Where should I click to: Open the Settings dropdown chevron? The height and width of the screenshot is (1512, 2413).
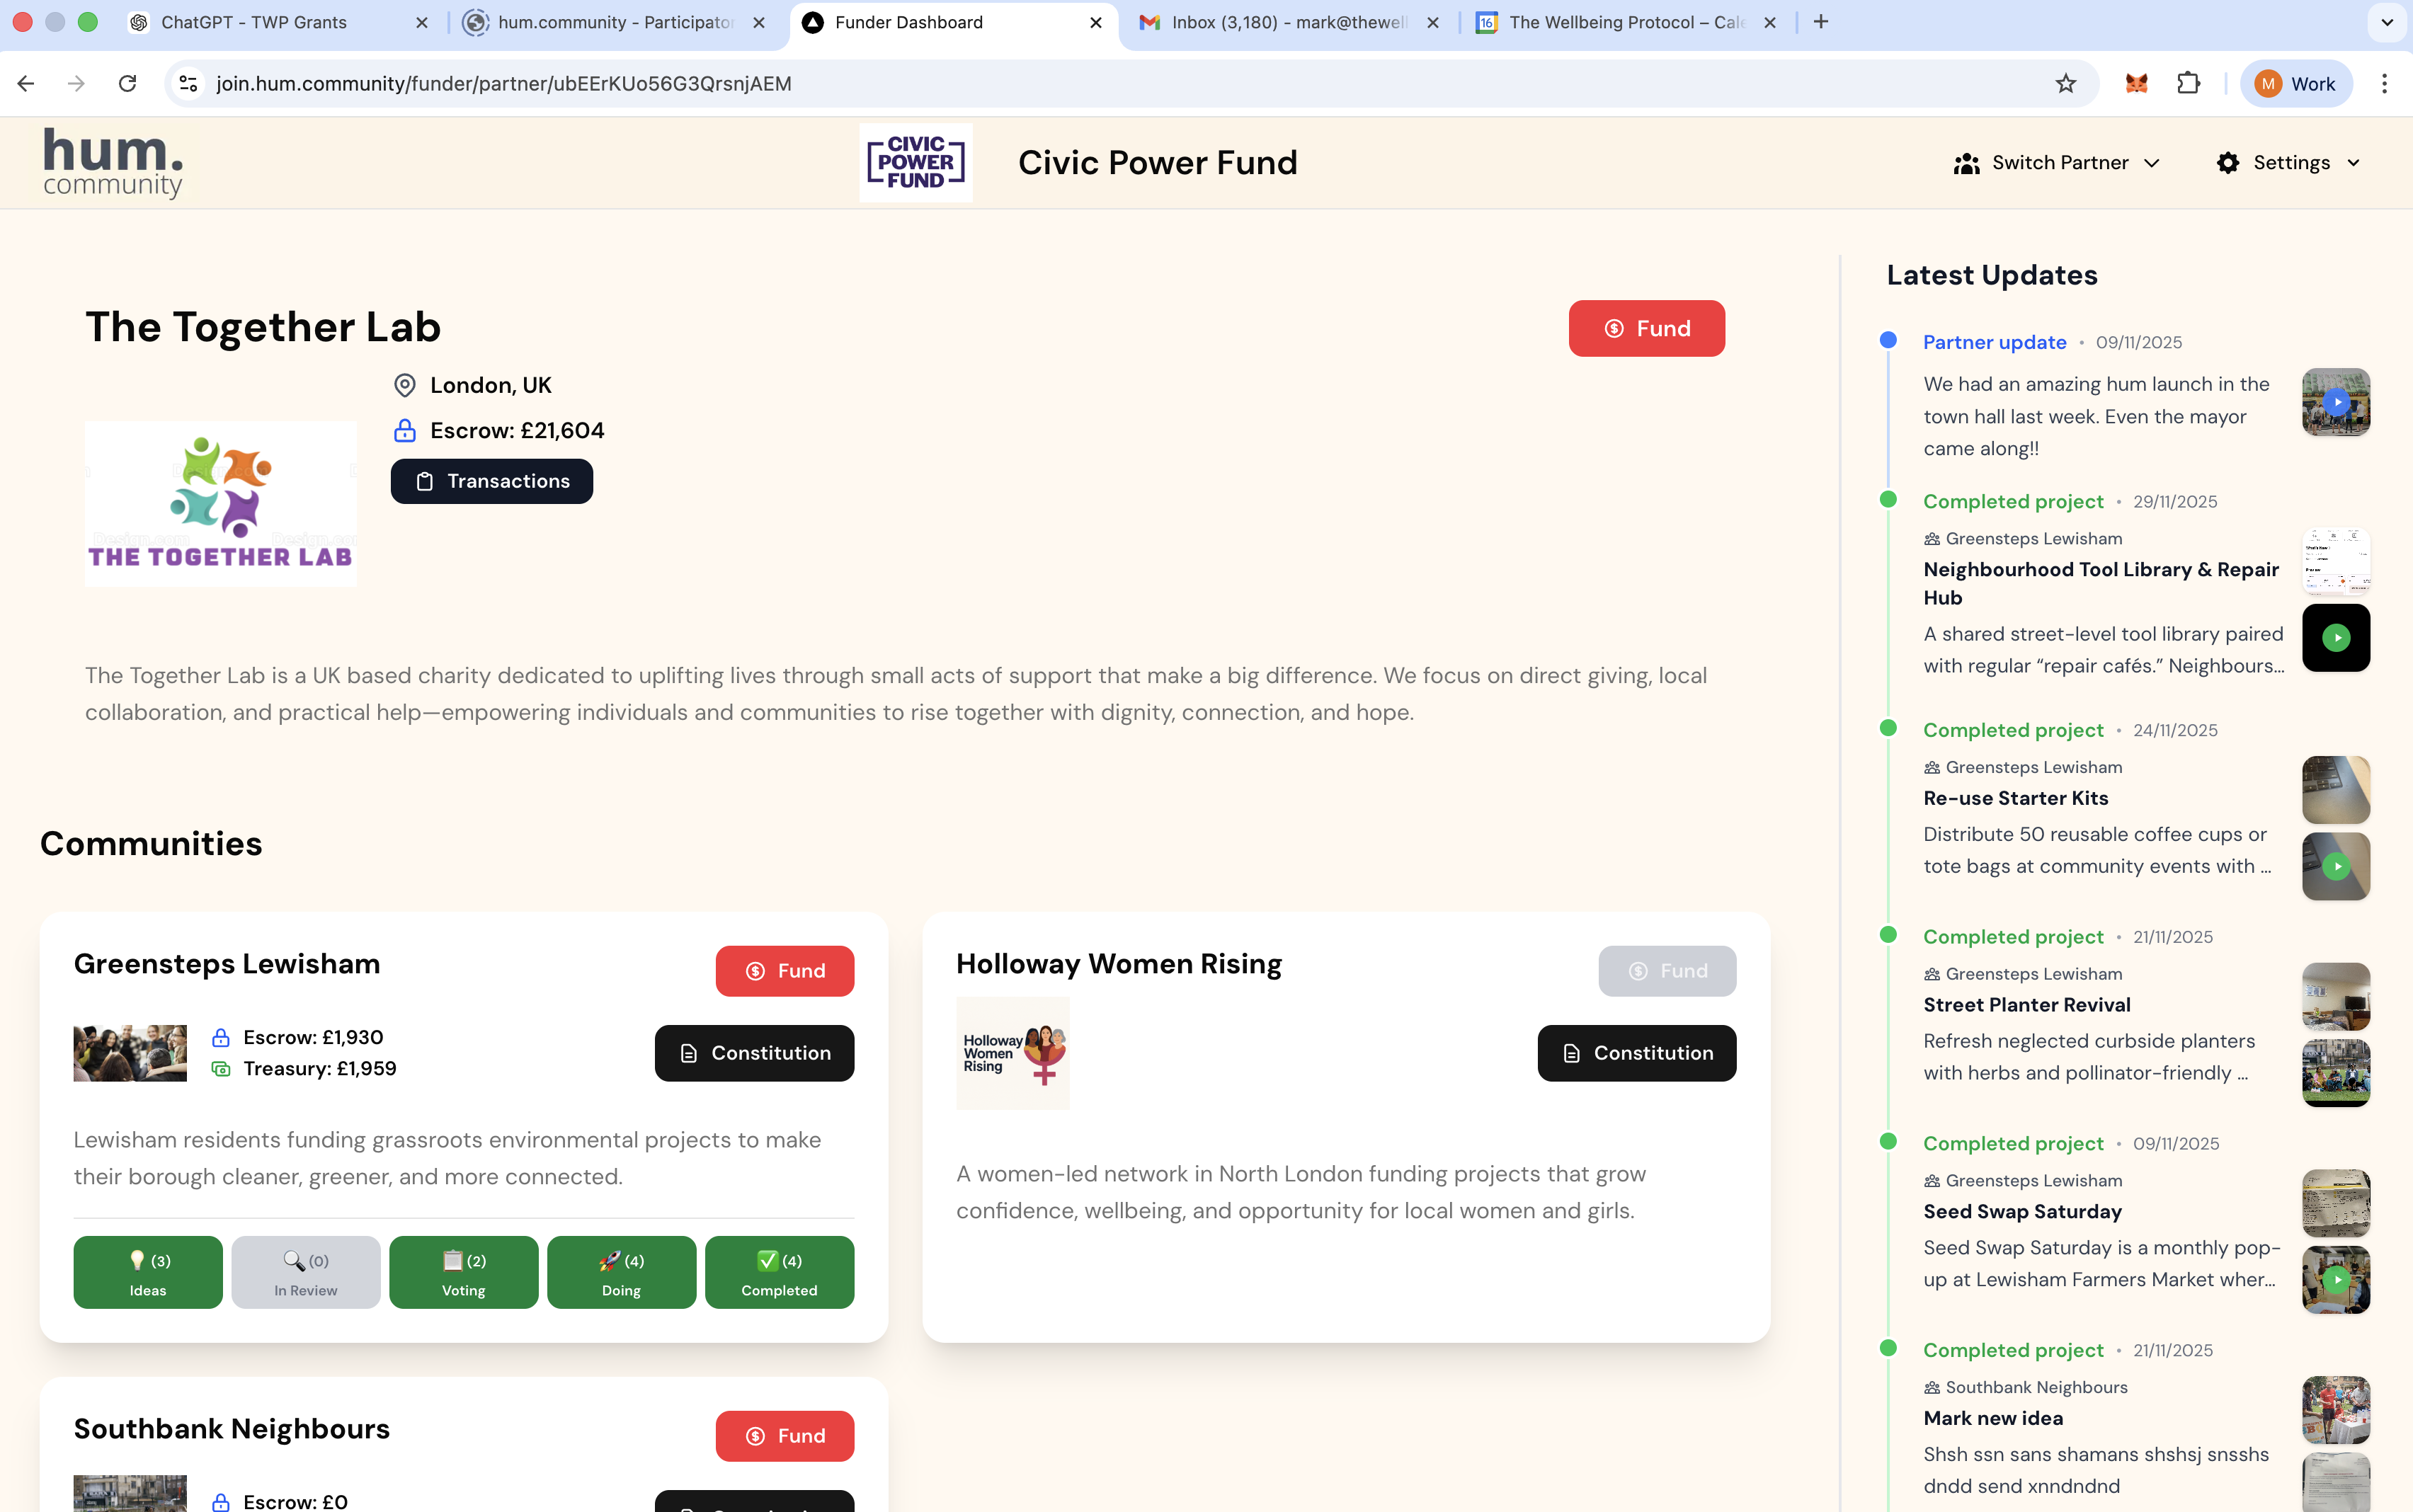[2353, 162]
